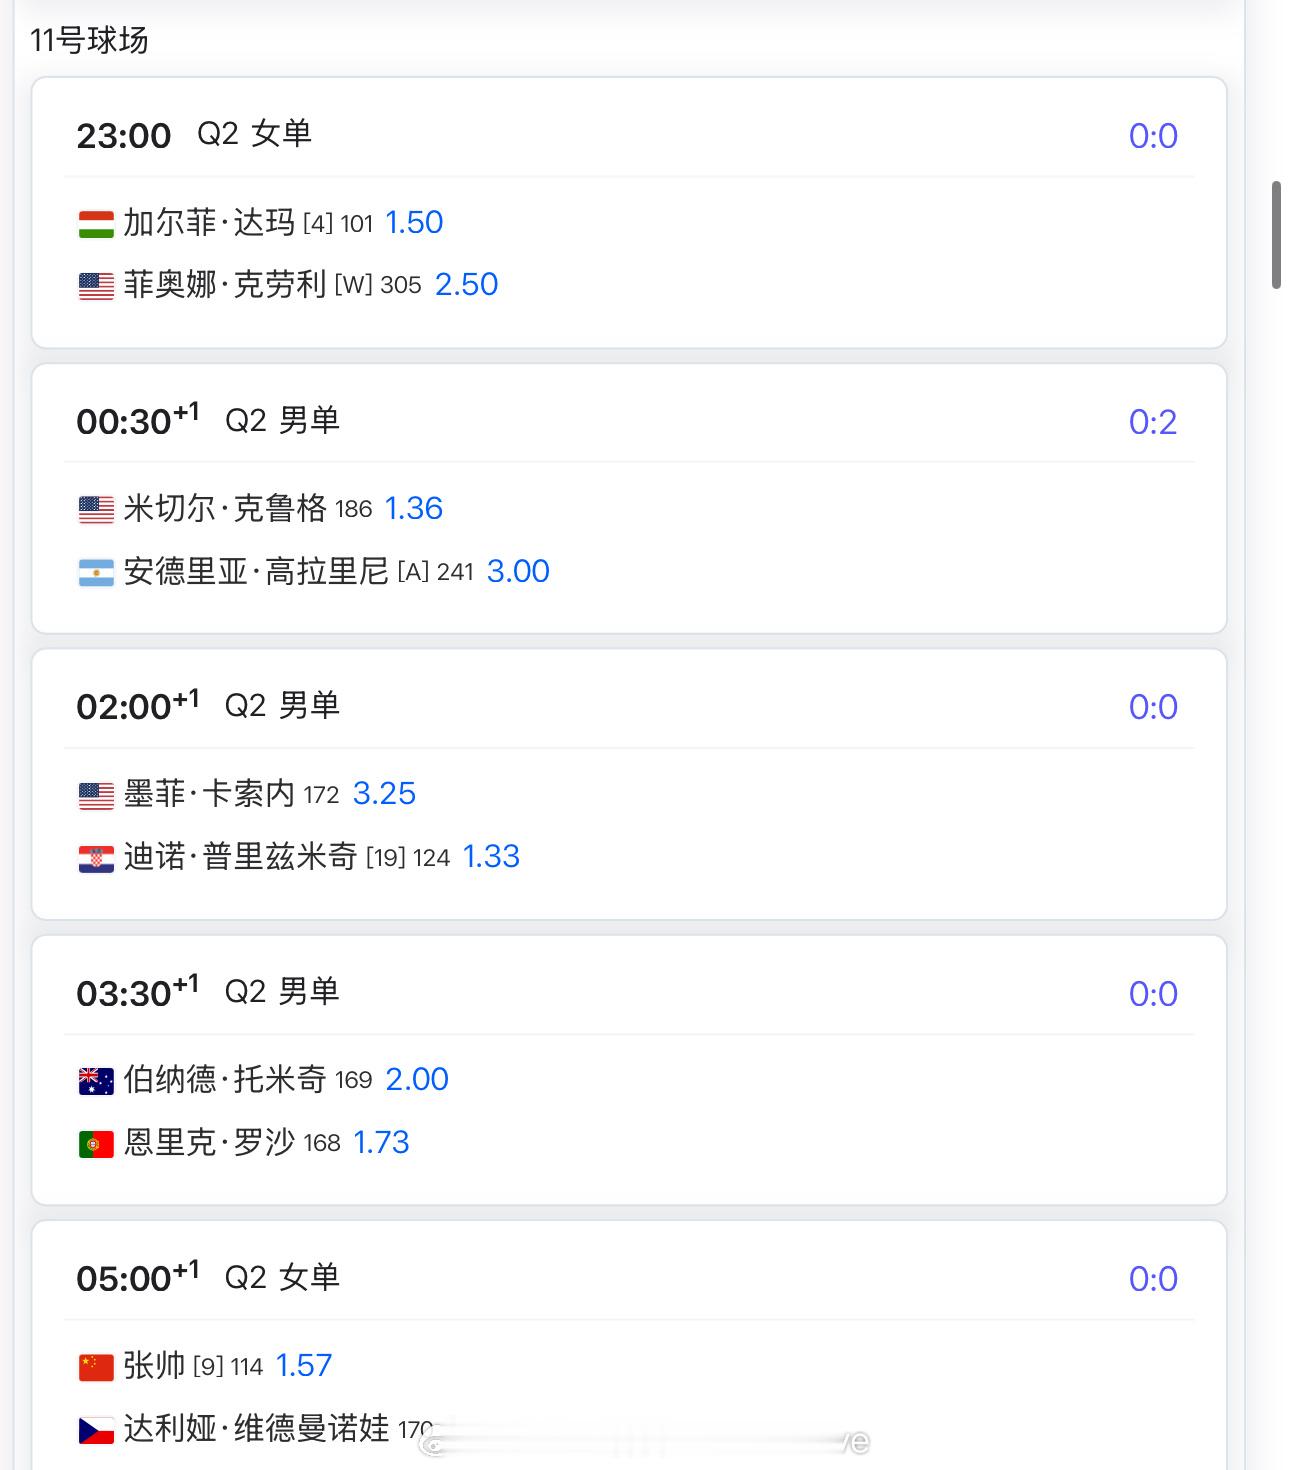This screenshot has height=1470, width=1290.
Task: Click the US flag next to 菲奥娜·克劳利
Action: tap(96, 286)
